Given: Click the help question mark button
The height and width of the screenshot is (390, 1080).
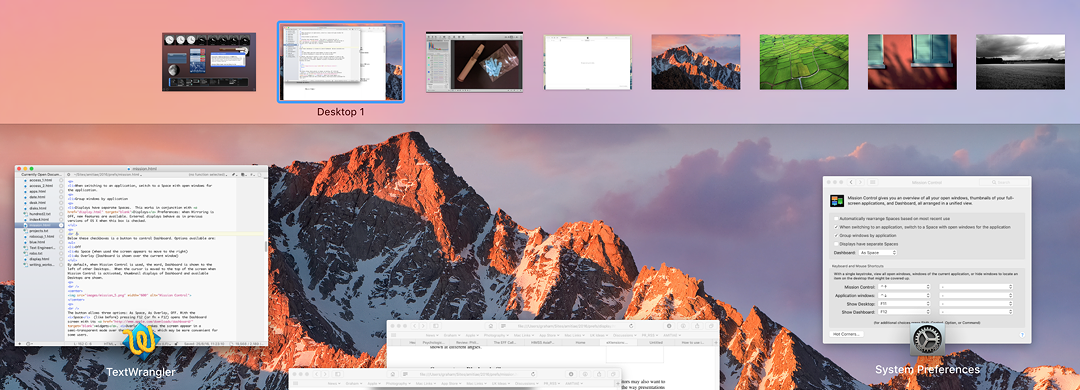Looking at the screenshot, I should coord(1022,334).
